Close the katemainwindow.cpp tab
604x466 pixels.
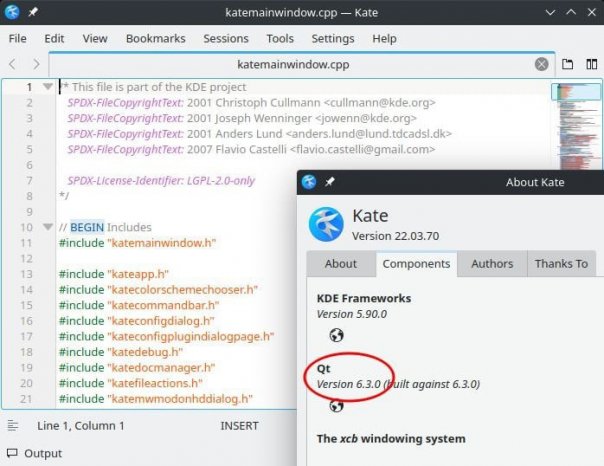click(541, 64)
